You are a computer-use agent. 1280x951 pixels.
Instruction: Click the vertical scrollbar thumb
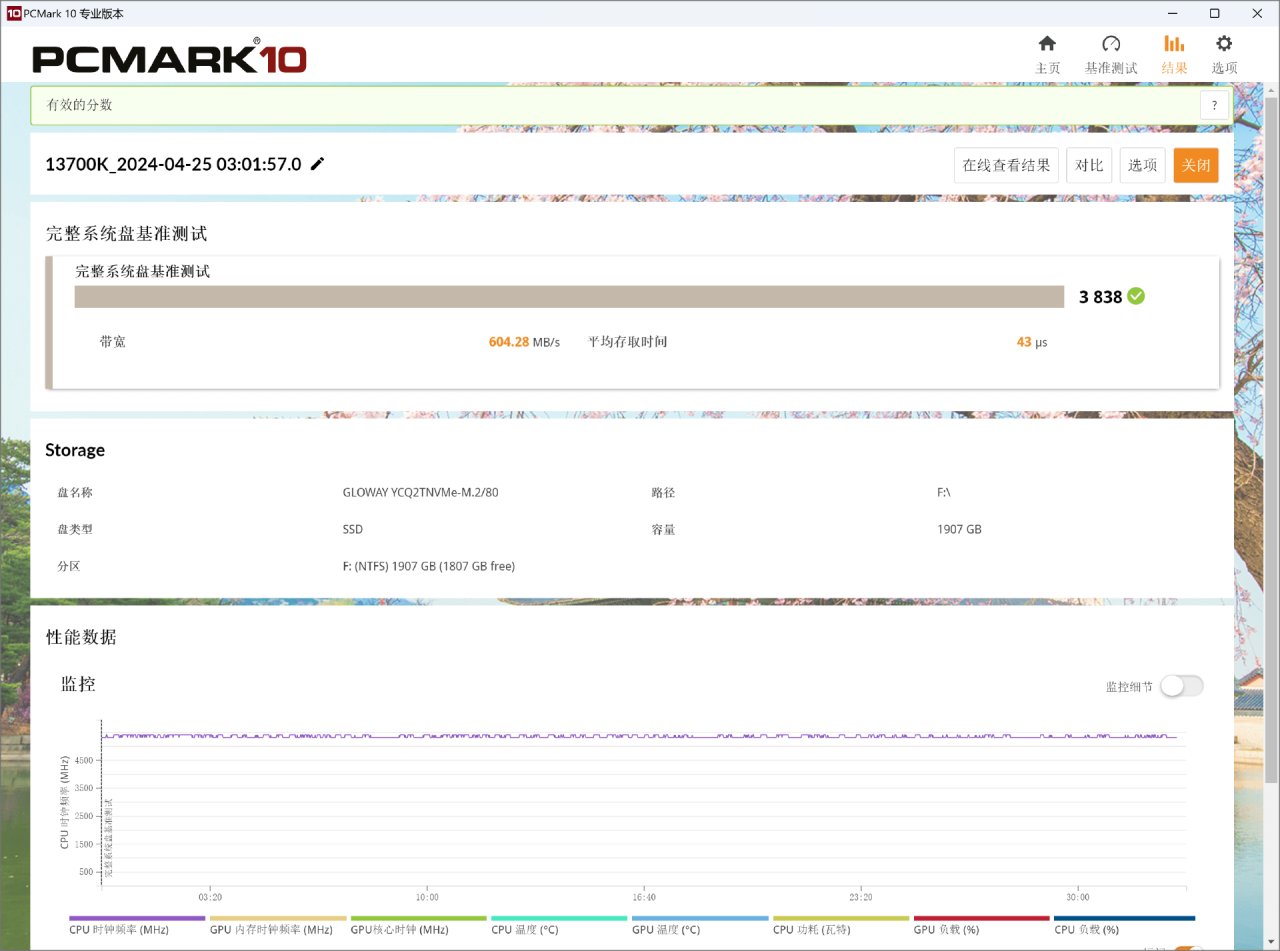[x=1271, y=440]
